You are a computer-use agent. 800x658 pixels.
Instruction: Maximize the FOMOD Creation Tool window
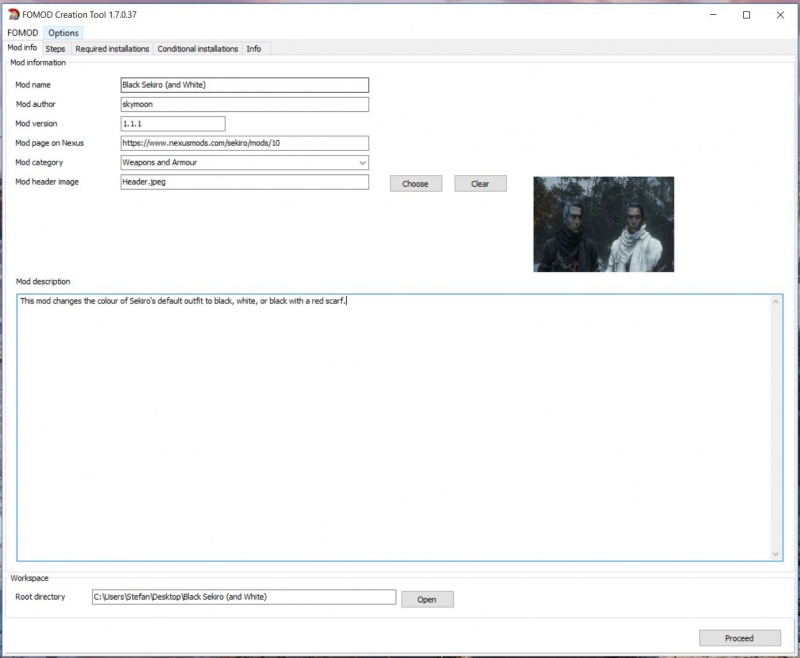(746, 15)
